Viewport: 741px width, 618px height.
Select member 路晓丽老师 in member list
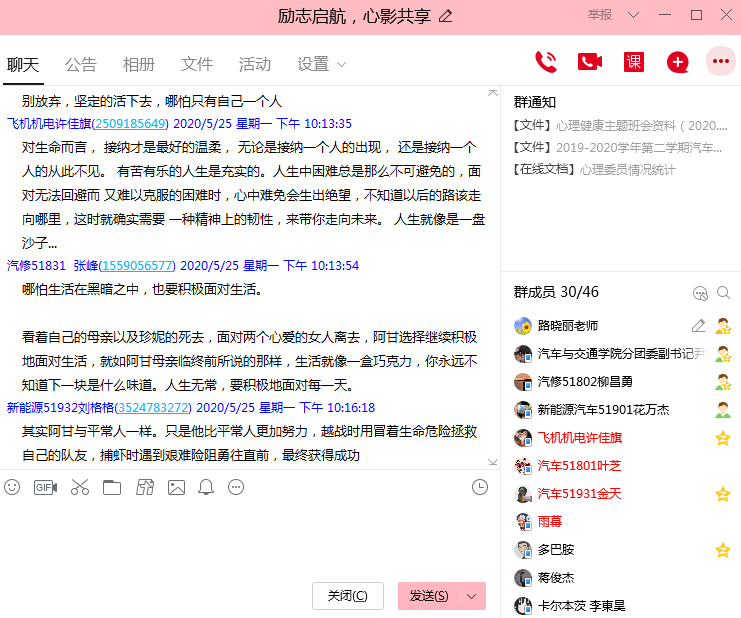point(568,326)
